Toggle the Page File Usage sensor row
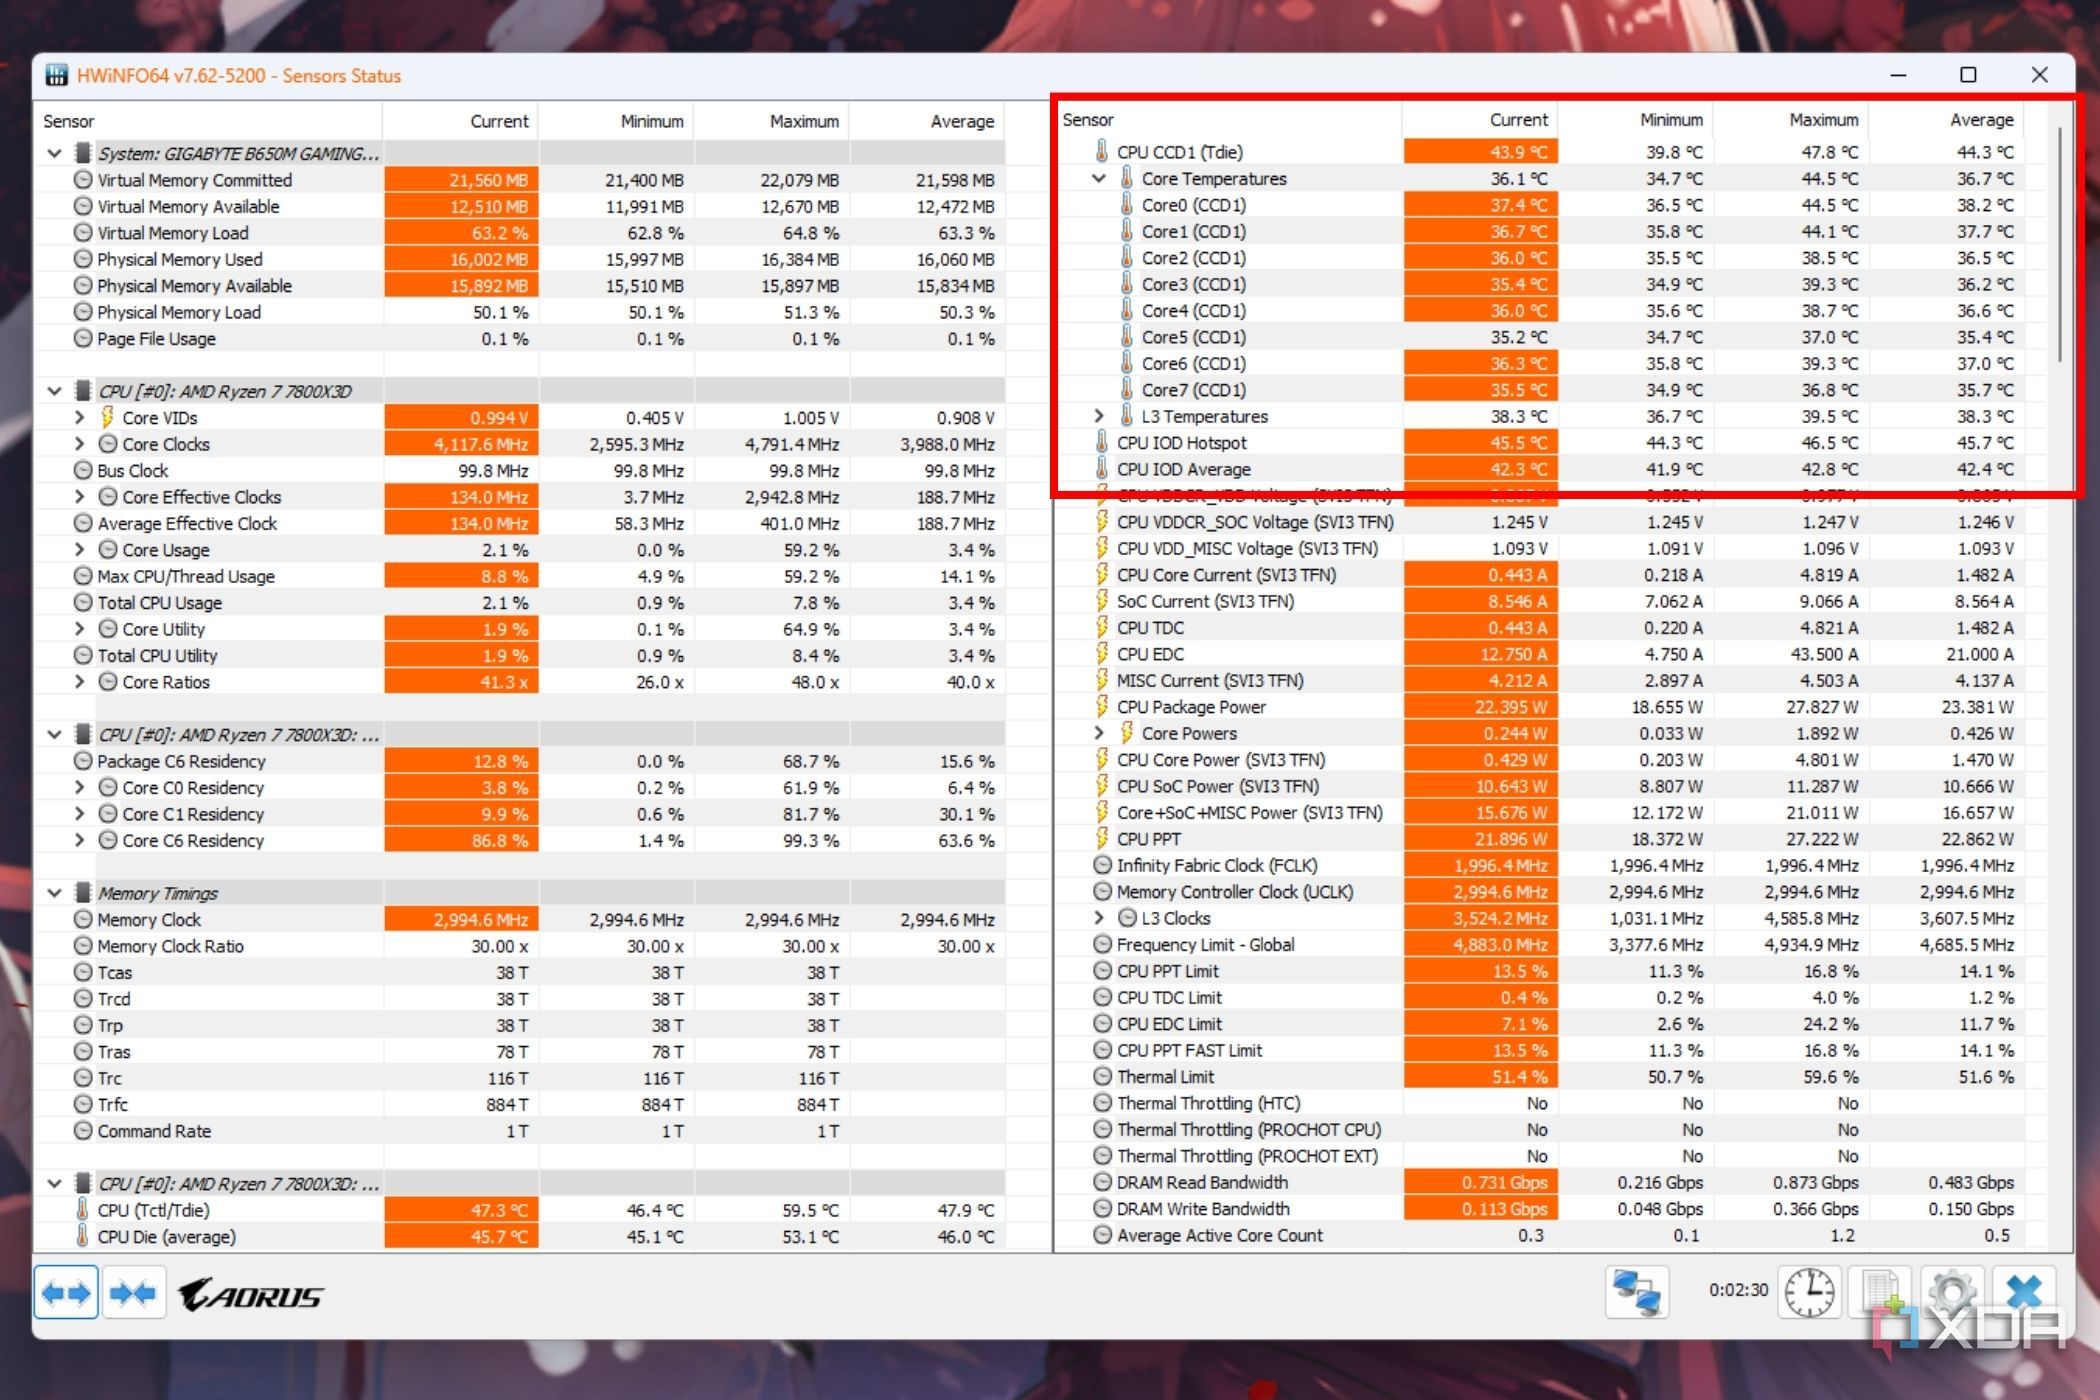This screenshot has height=1400, width=2100. click(156, 338)
